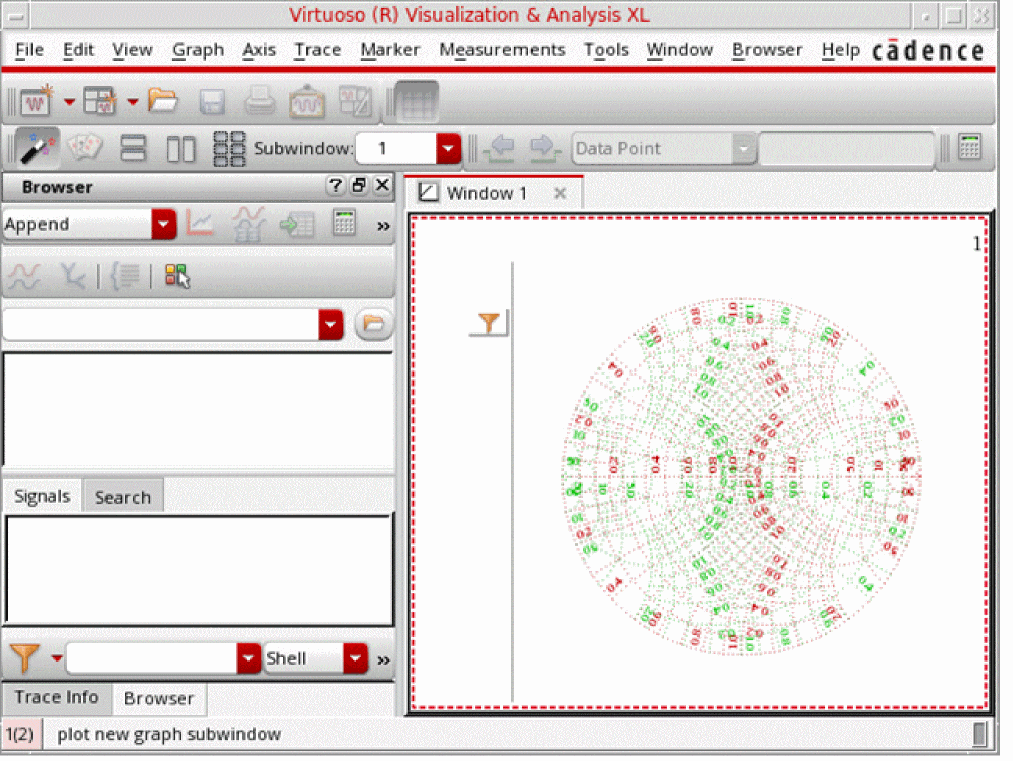This screenshot has height=761, width=1013.
Task: Click the Browser panel help icon
Action: tap(335, 186)
